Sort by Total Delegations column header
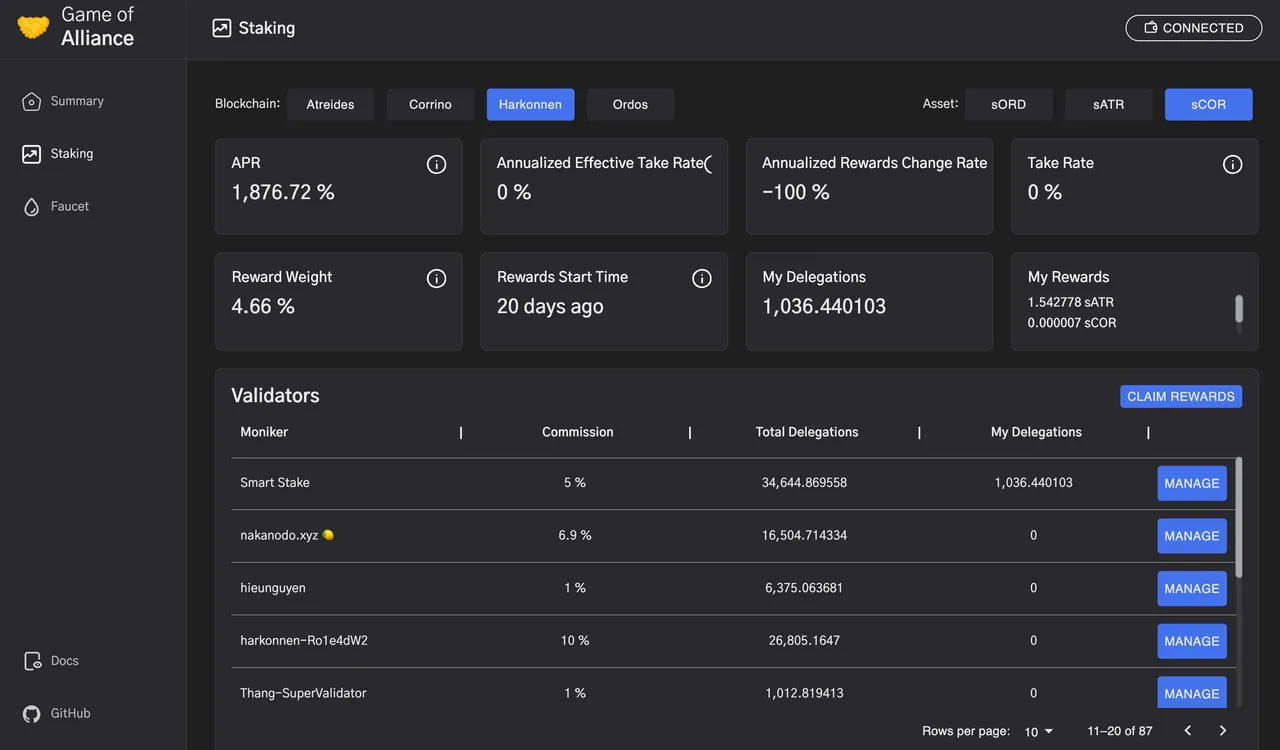 pos(807,432)
